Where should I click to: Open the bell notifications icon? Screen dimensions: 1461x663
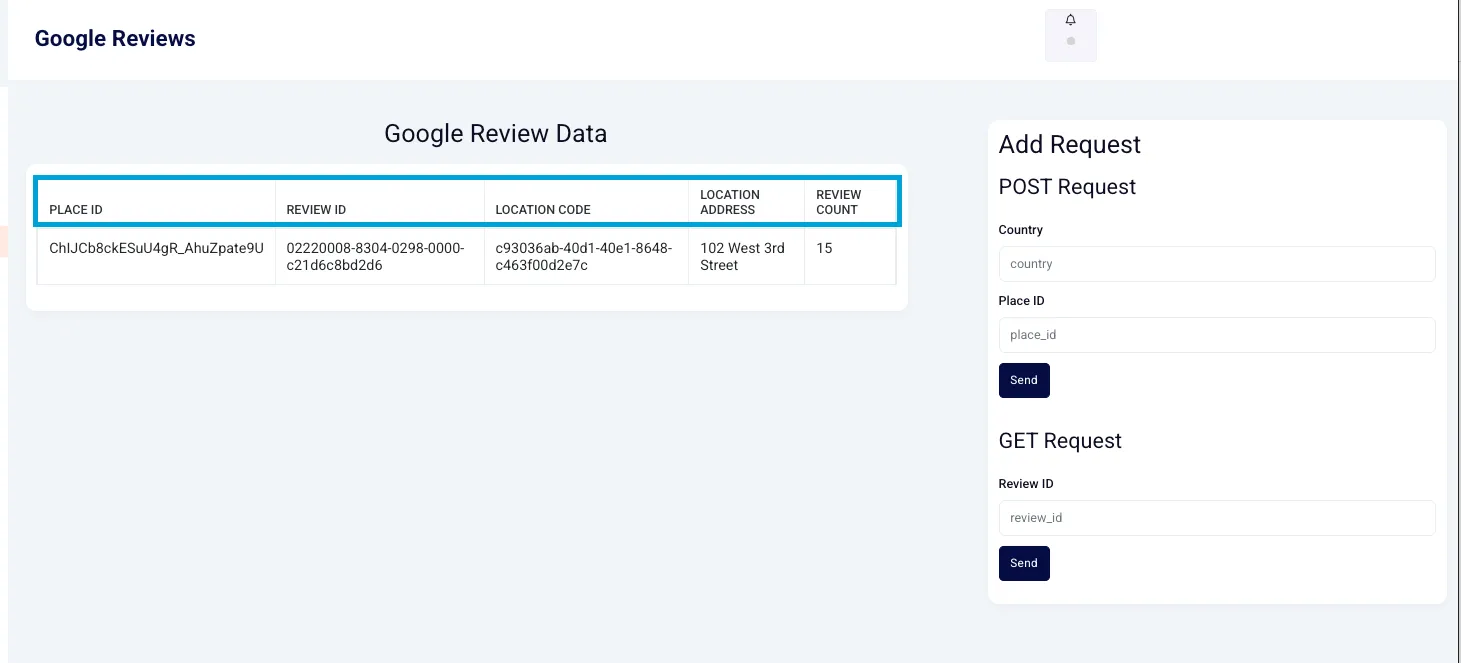tap(1070, 21)
